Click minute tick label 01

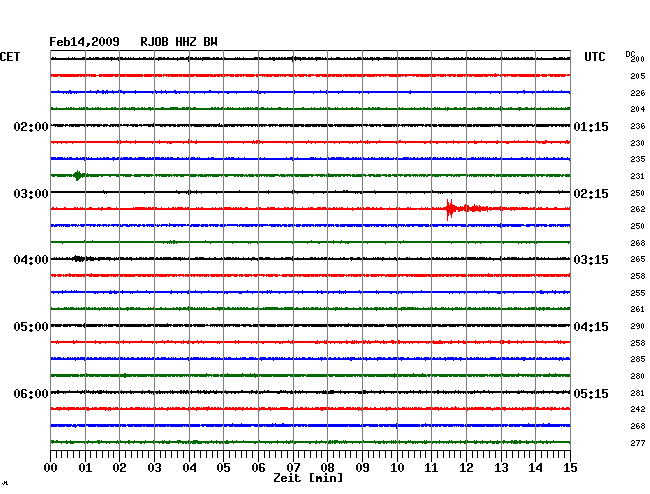click(85, 468)
